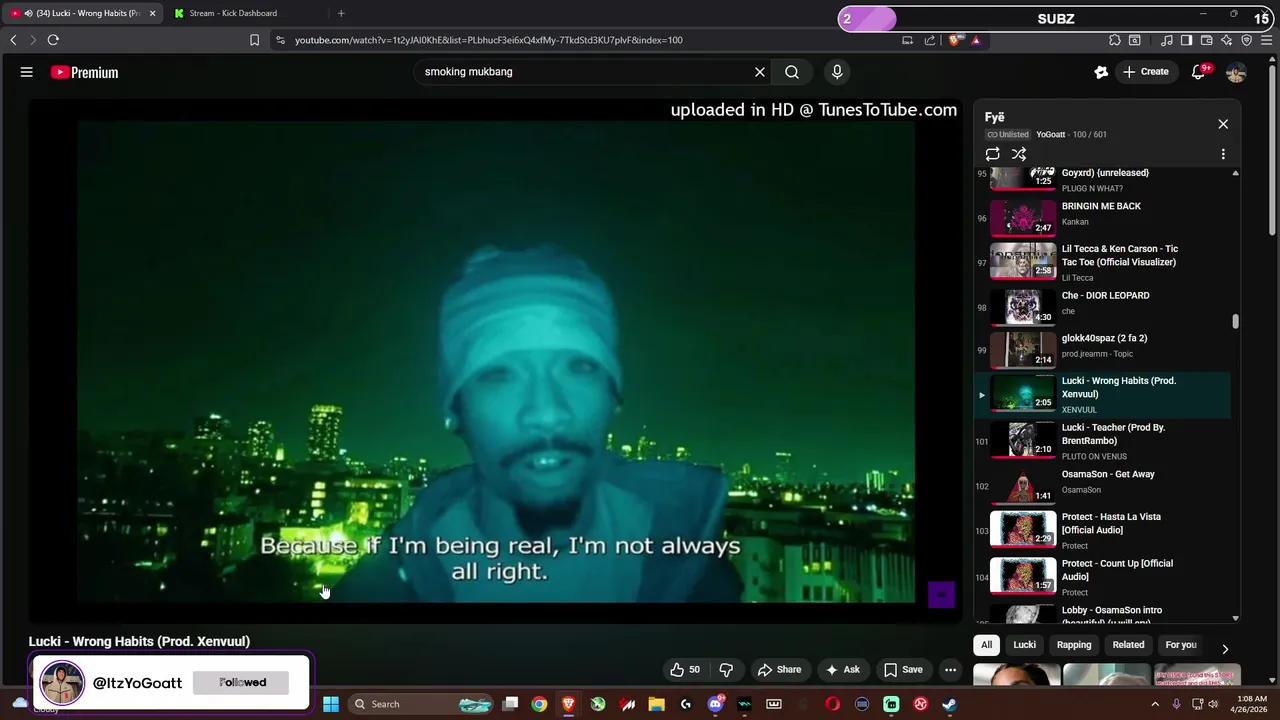
Task: Select the Related filter chip
Action: click(1128, 645)
